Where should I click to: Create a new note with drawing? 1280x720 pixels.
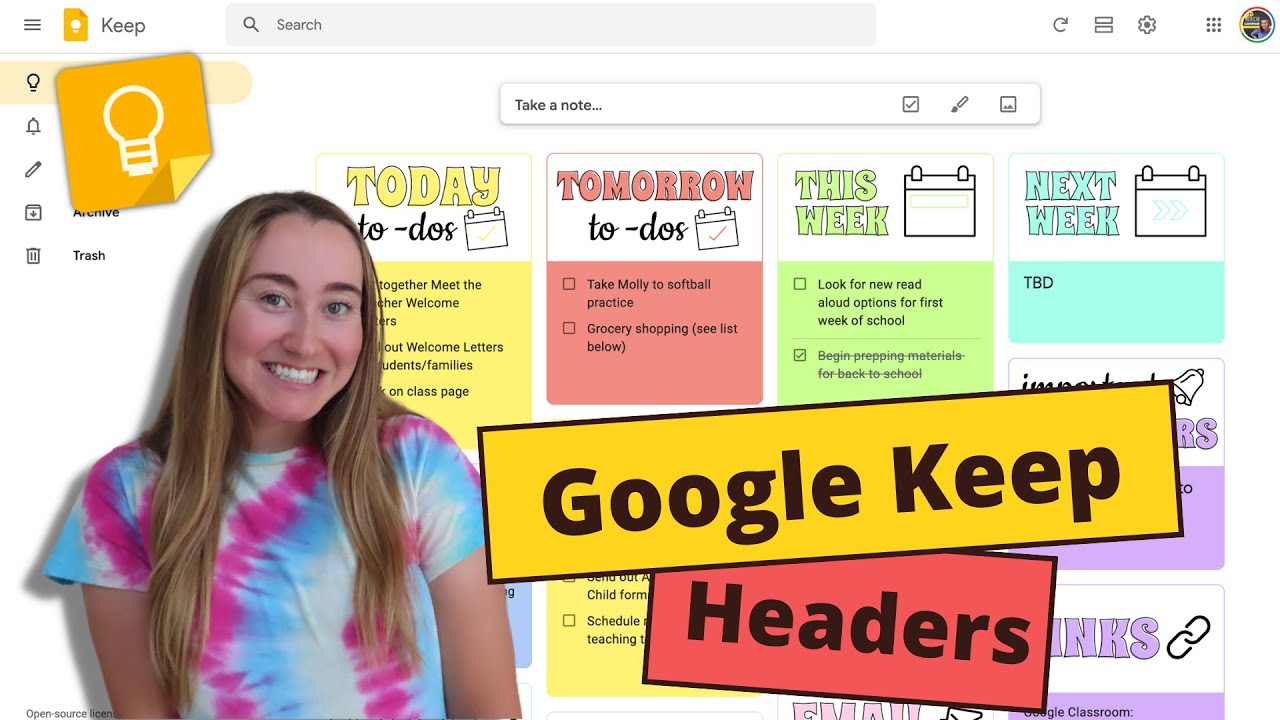(960, 104)
